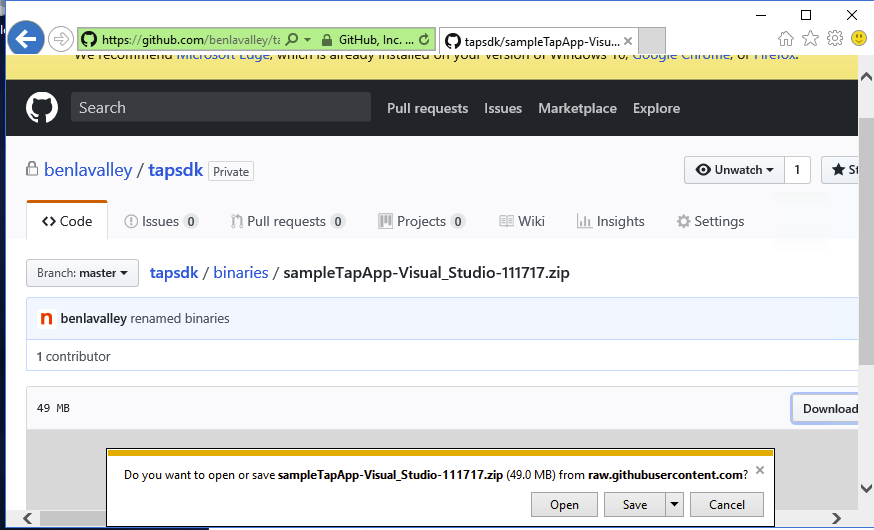This screenshot has height=530, width=874.
Task: Click the smiley feedback icon
Action: coord(859,38)
